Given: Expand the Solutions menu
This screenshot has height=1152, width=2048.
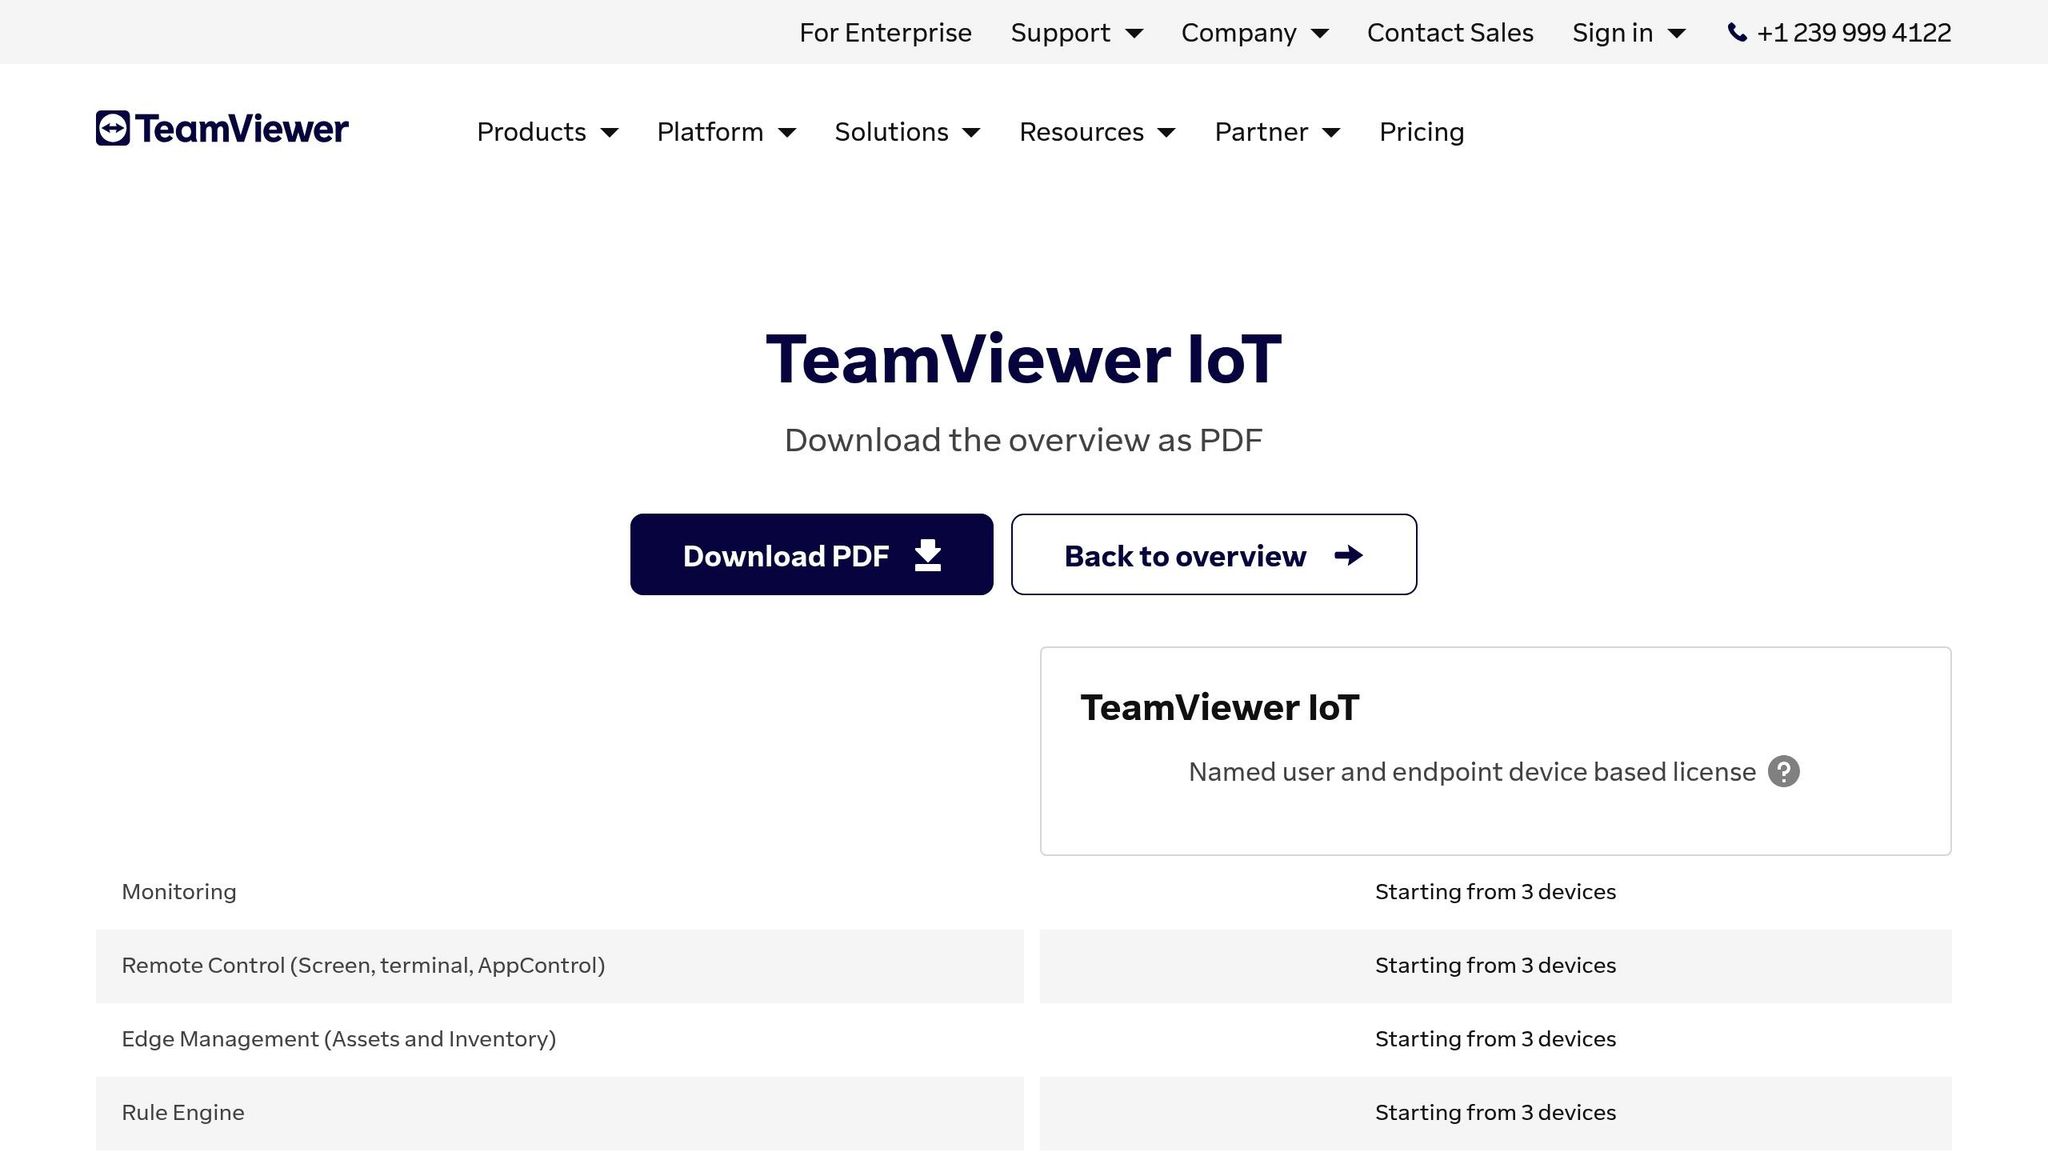Looking at the screenshot, I should [x=907, y=132].
